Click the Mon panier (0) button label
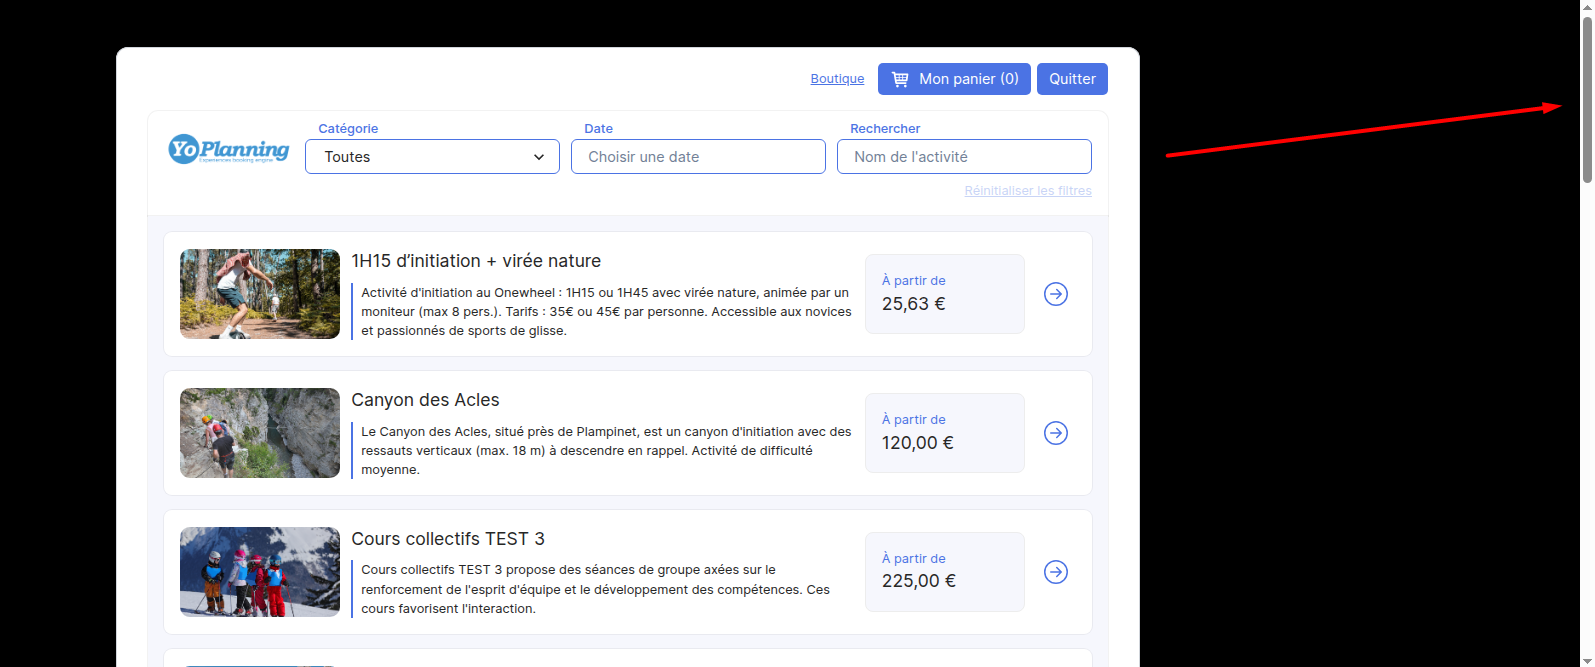 point(969,79)
